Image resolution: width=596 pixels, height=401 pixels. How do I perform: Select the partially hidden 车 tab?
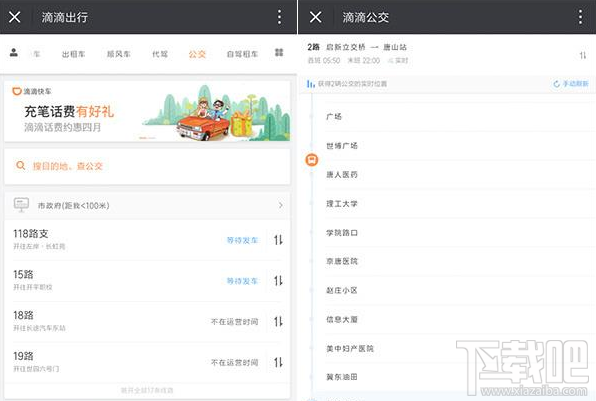[x=36, y=54]
